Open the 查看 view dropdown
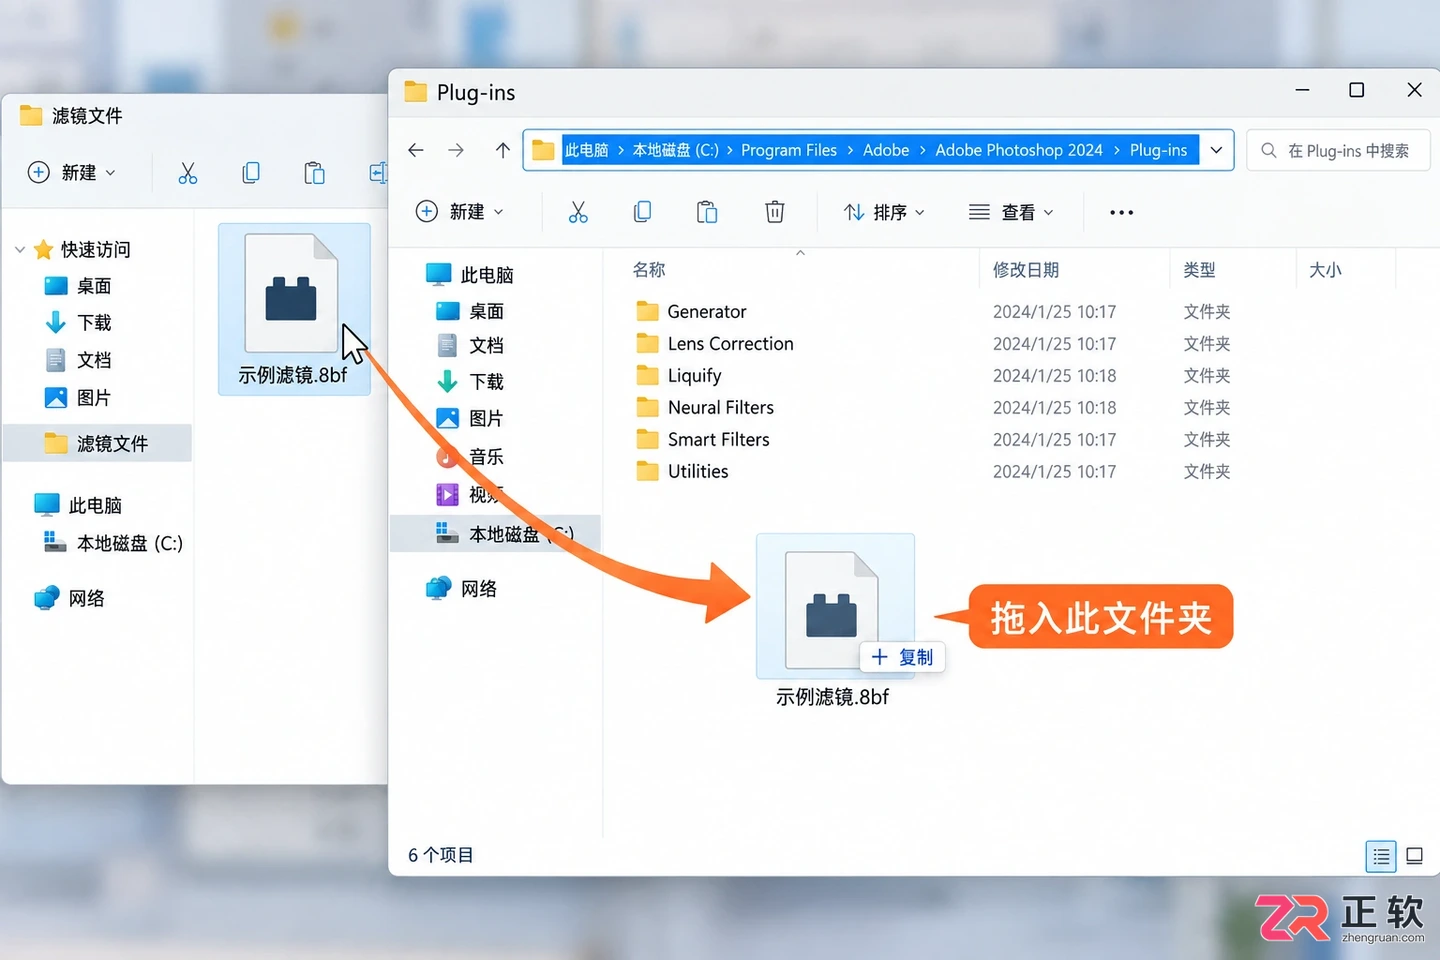Screen dimensions: 1440x960 (x=1011, y=212)
